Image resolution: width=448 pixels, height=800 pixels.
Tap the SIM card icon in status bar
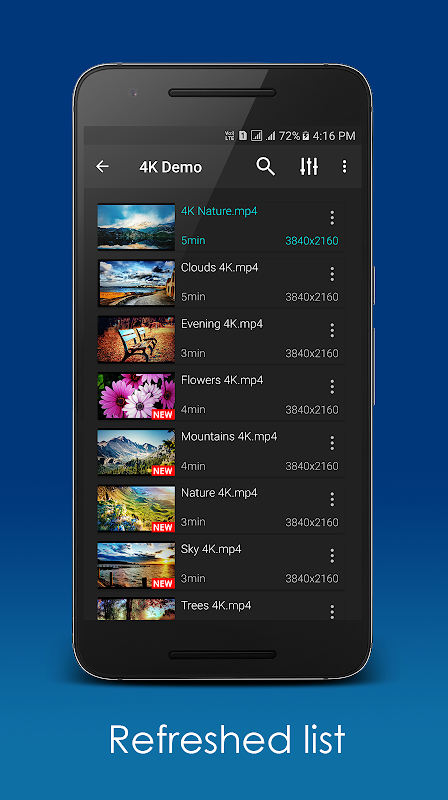point(243,136)
